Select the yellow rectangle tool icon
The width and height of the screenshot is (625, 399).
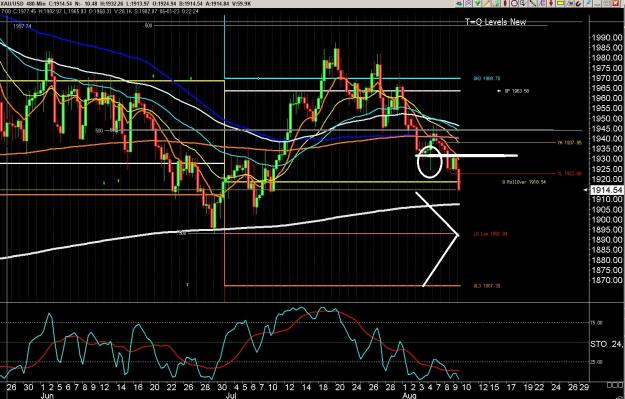(x=560, y=4)
